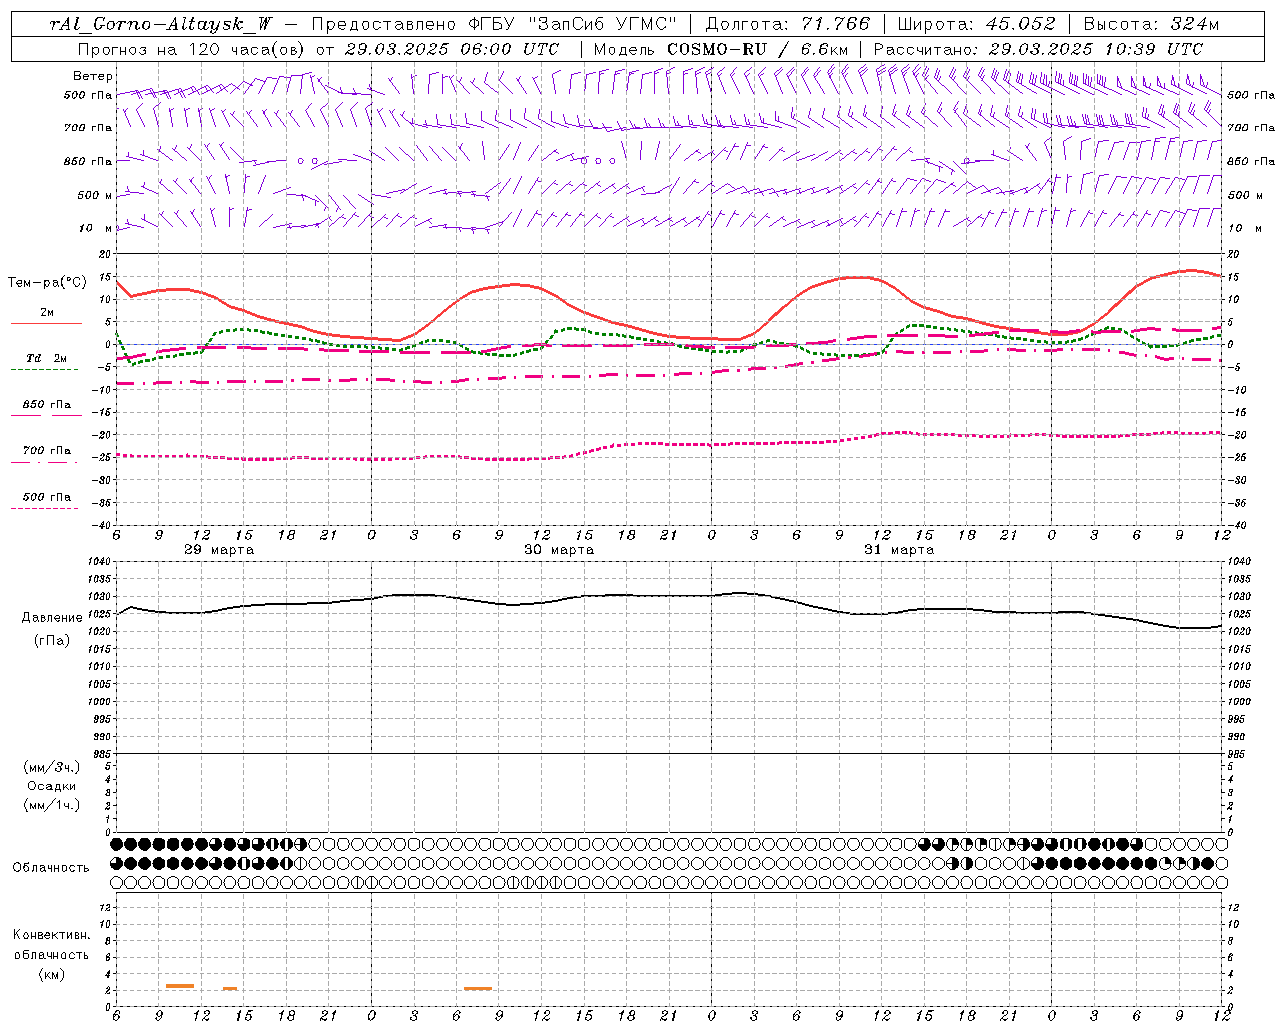Click the 850 гПа temperature legend entry

click(x=47, y=405)
